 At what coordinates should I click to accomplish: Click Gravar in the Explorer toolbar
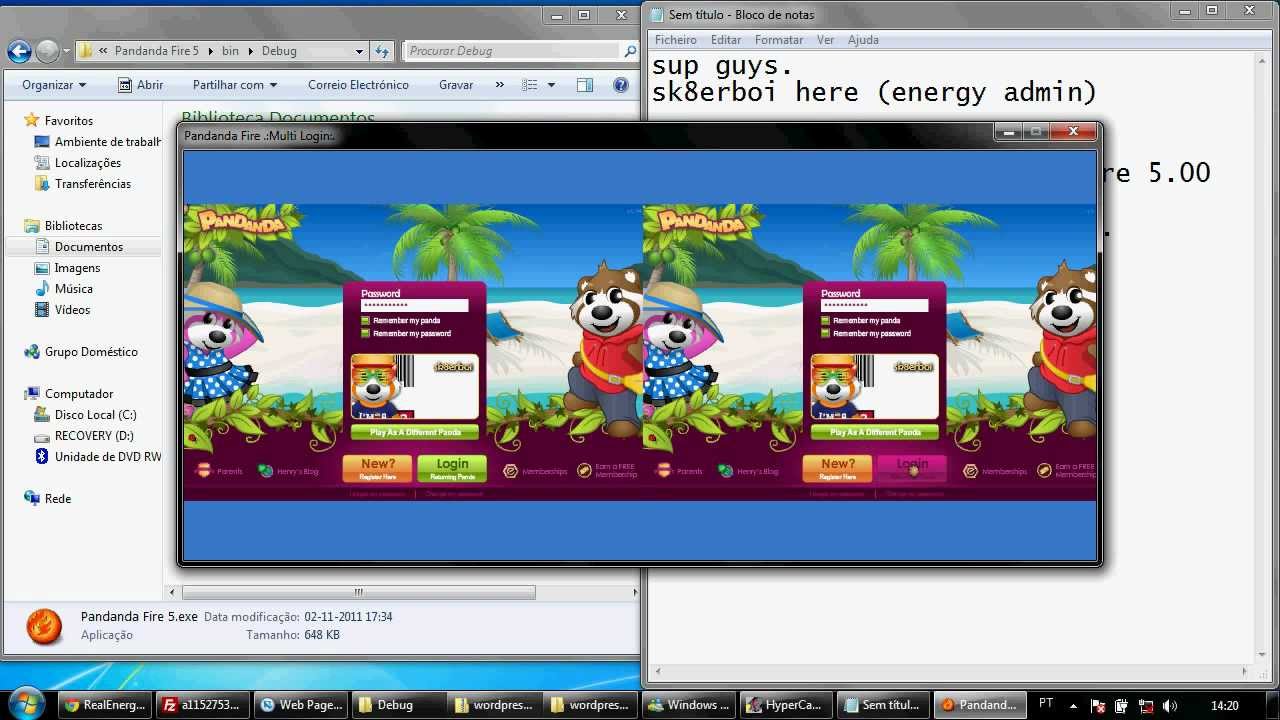point(456,85)
